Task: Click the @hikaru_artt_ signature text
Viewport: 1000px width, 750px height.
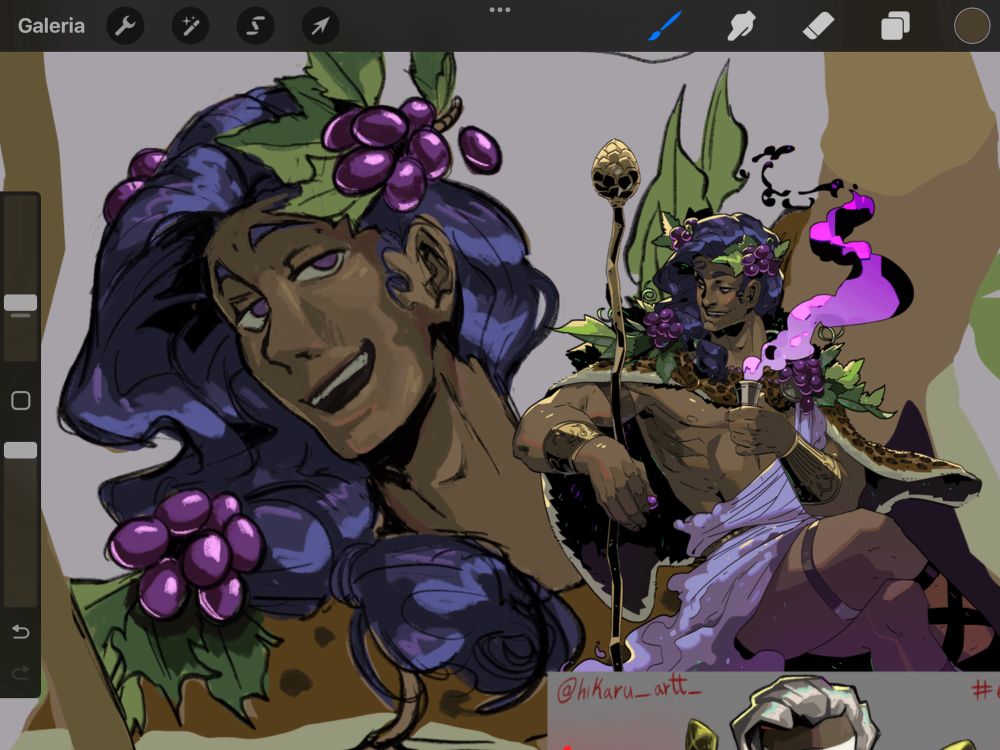Action: click(629, 689)
